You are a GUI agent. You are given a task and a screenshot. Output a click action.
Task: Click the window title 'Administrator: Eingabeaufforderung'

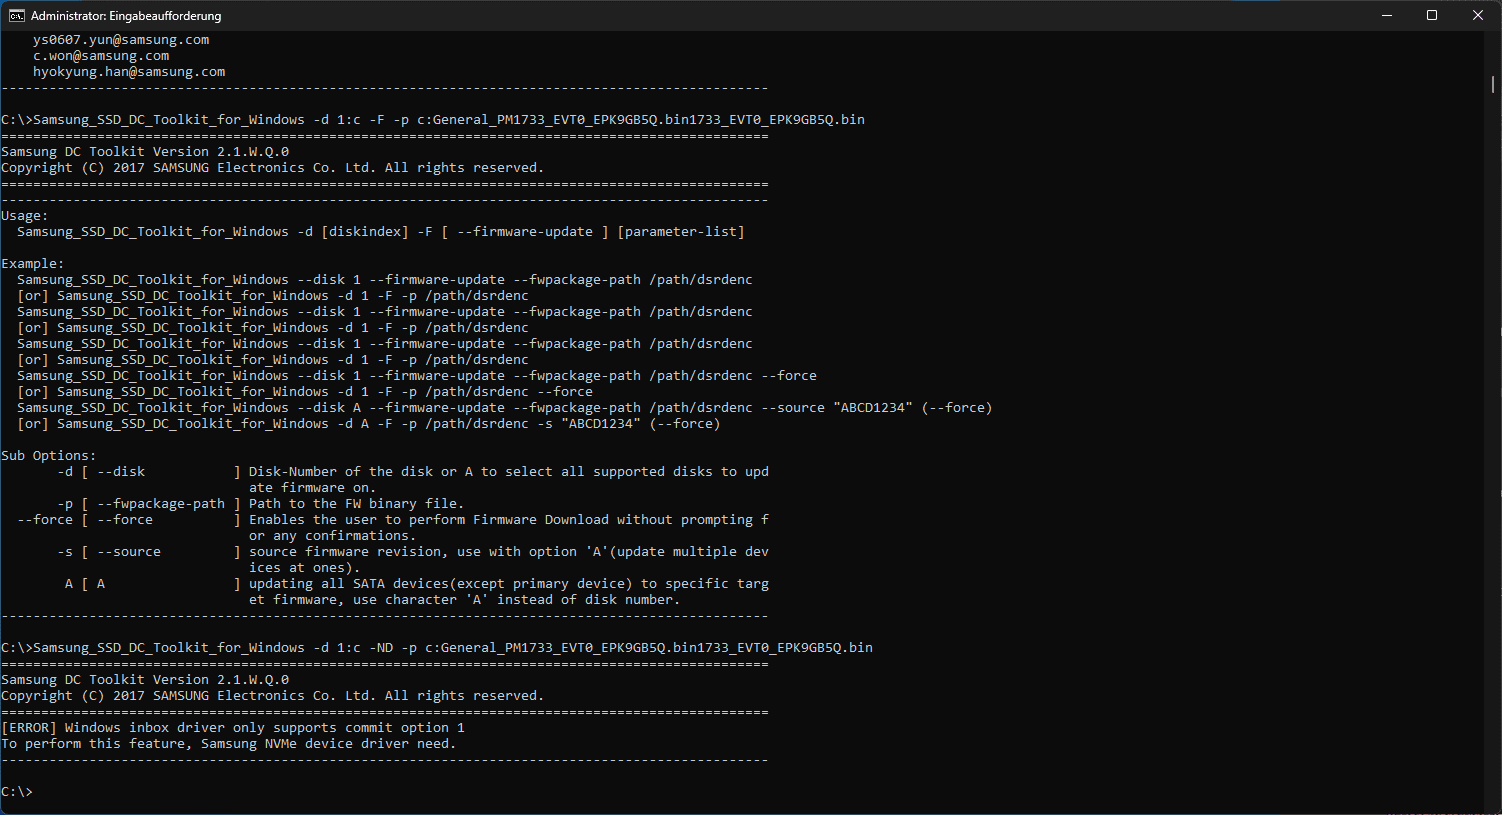tap(126, 16)
